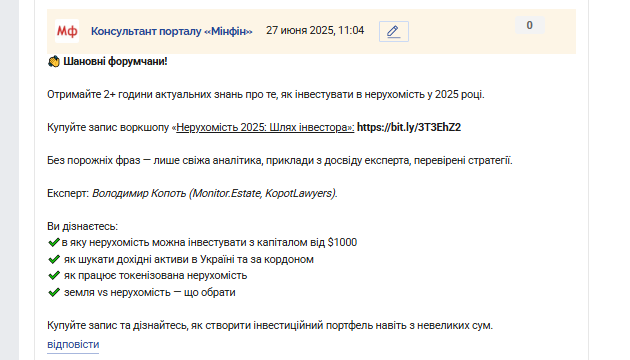Image resolution: width=630 pixels, height=360 pixels.
Task: Click the checkmark beside земля vs нерухомість
Action: click(53, 292)
